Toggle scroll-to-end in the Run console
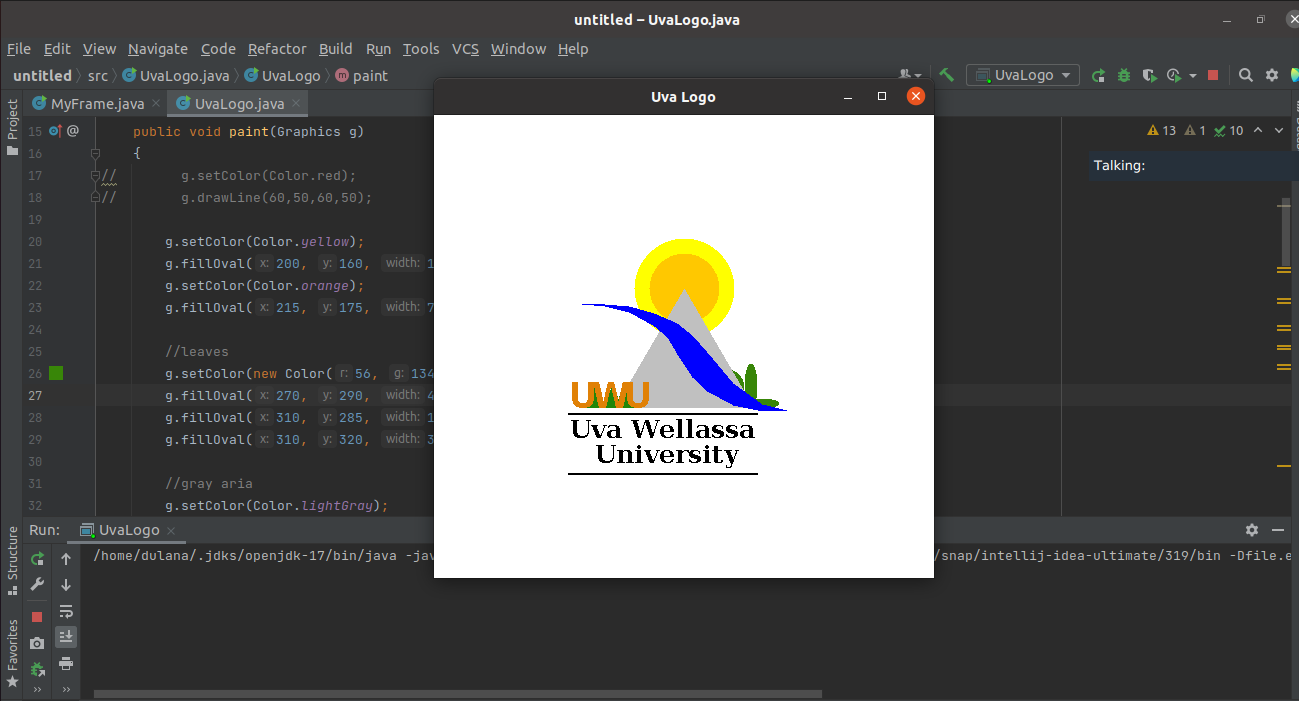1299x701 pixels. click(x=66, y=637)
